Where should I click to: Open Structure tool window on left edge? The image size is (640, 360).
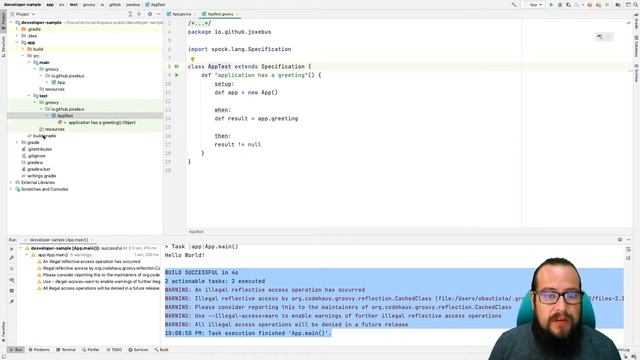(x=3, y=47)
